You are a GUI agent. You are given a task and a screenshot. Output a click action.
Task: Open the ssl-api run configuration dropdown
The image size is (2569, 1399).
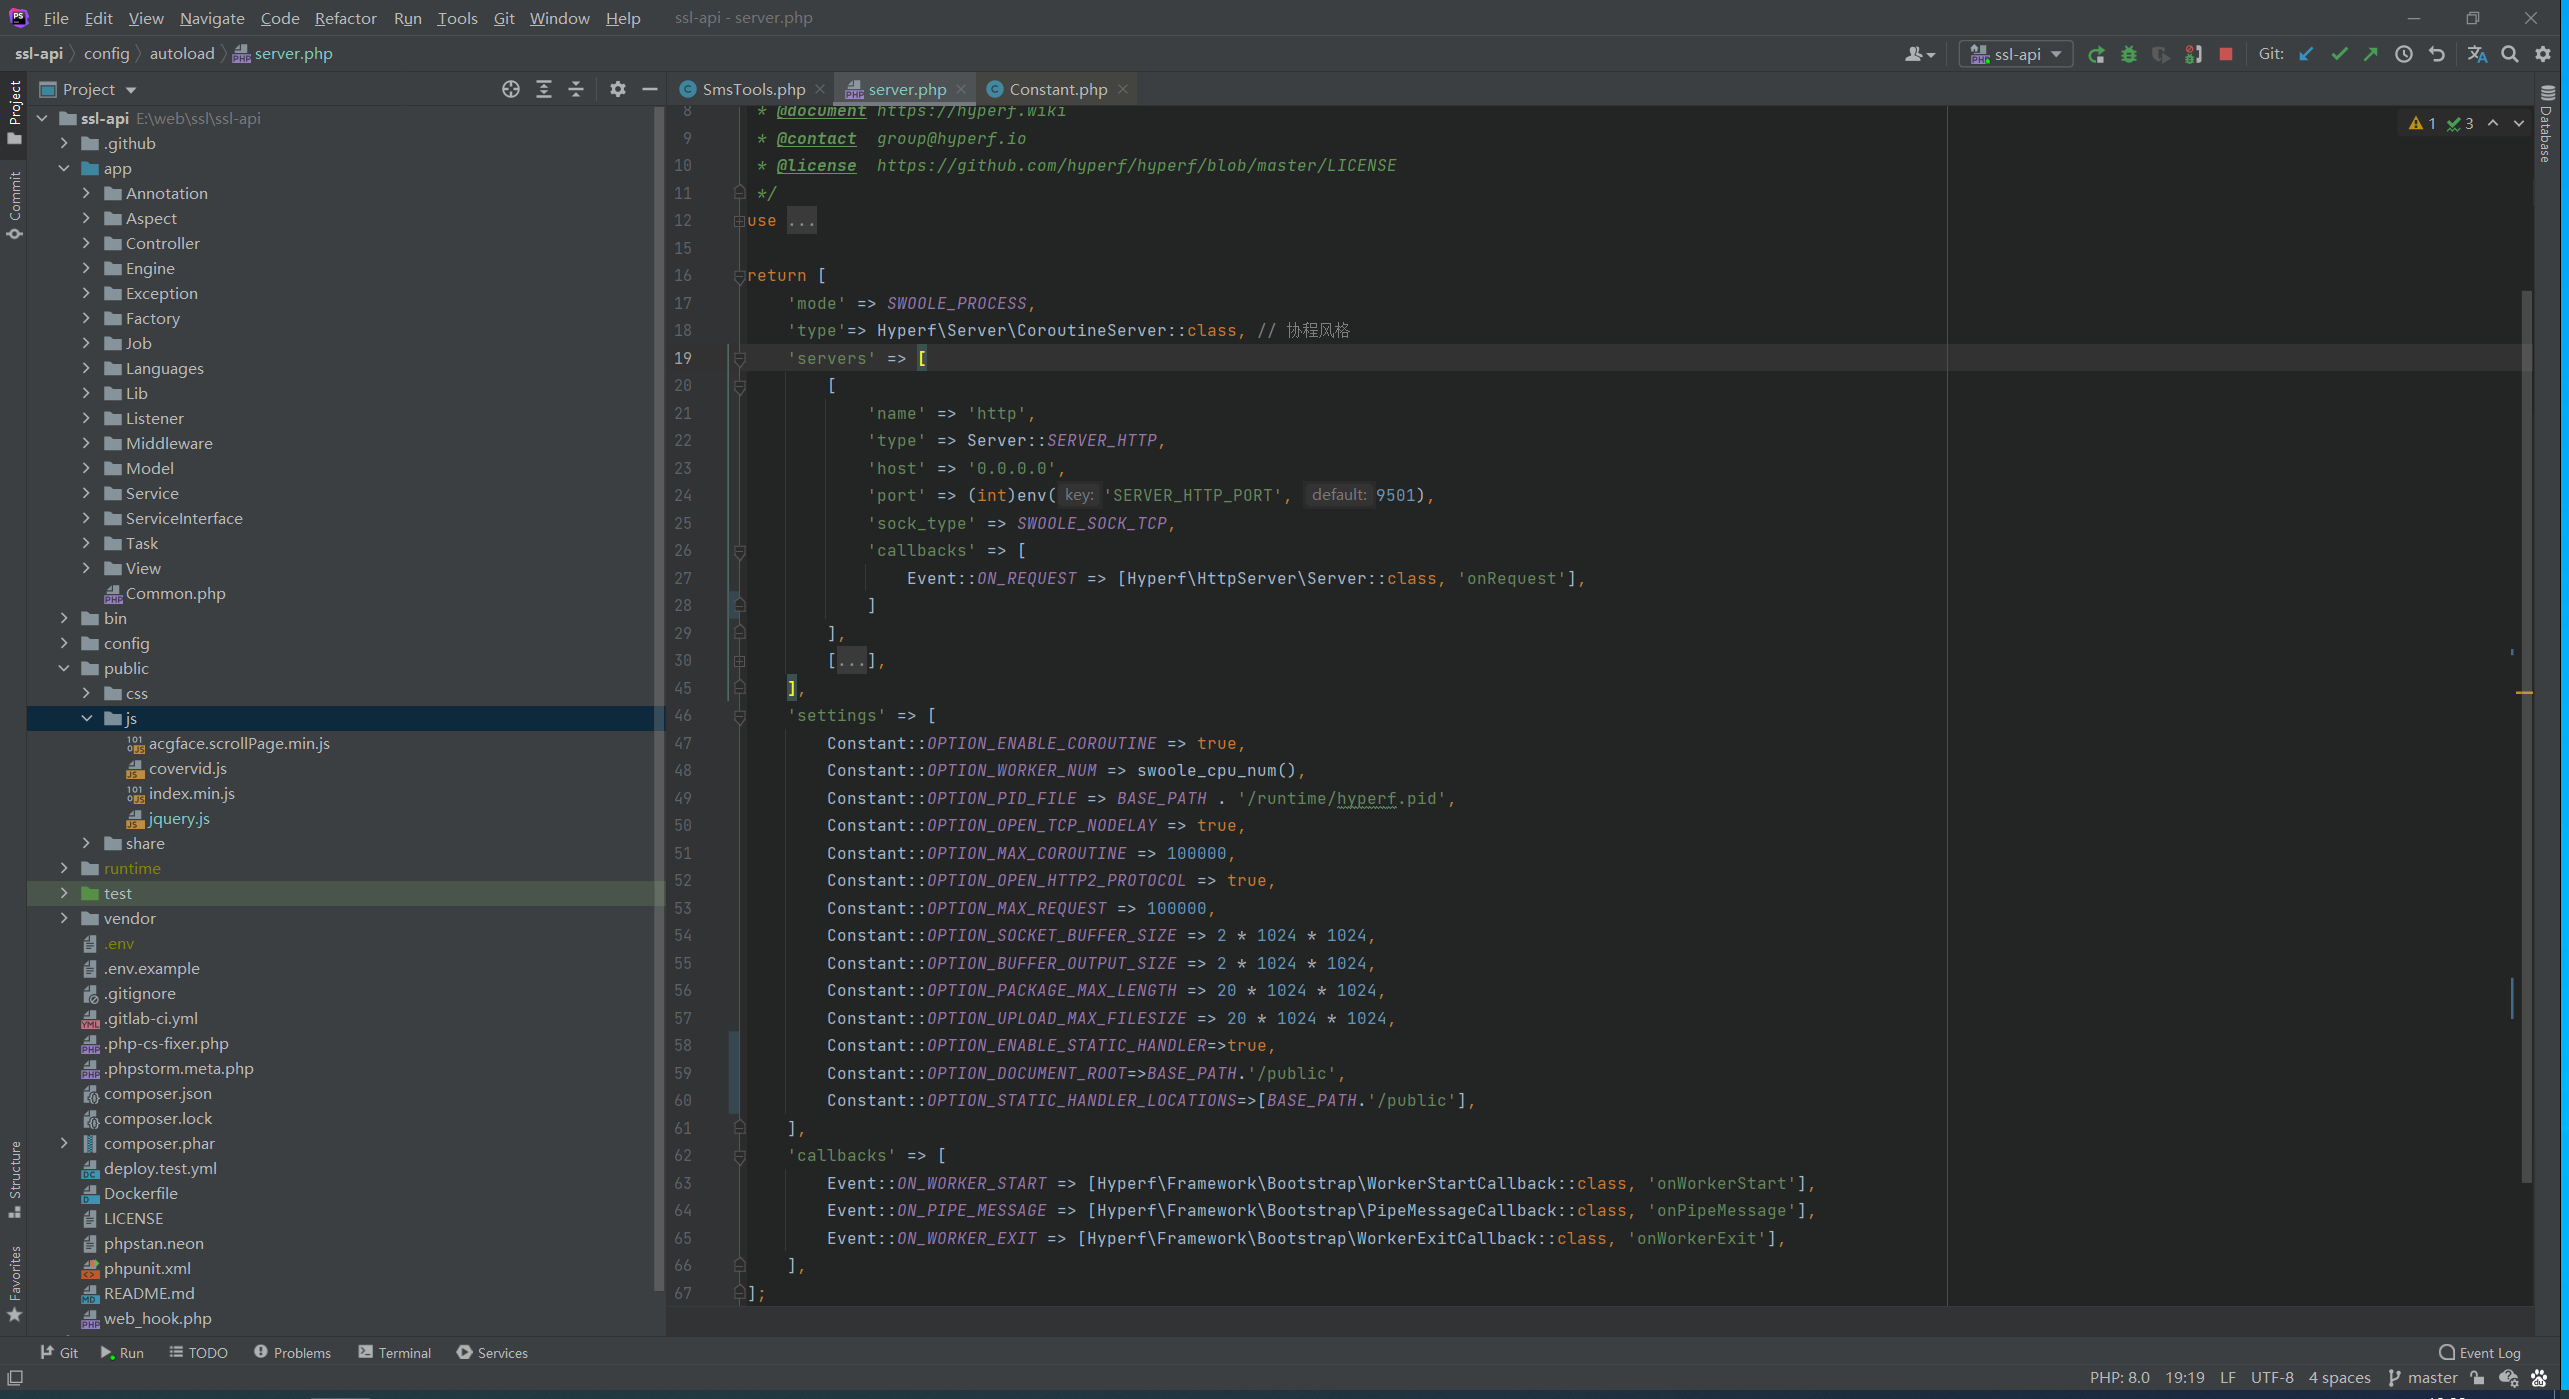[x=2016, y=54]
